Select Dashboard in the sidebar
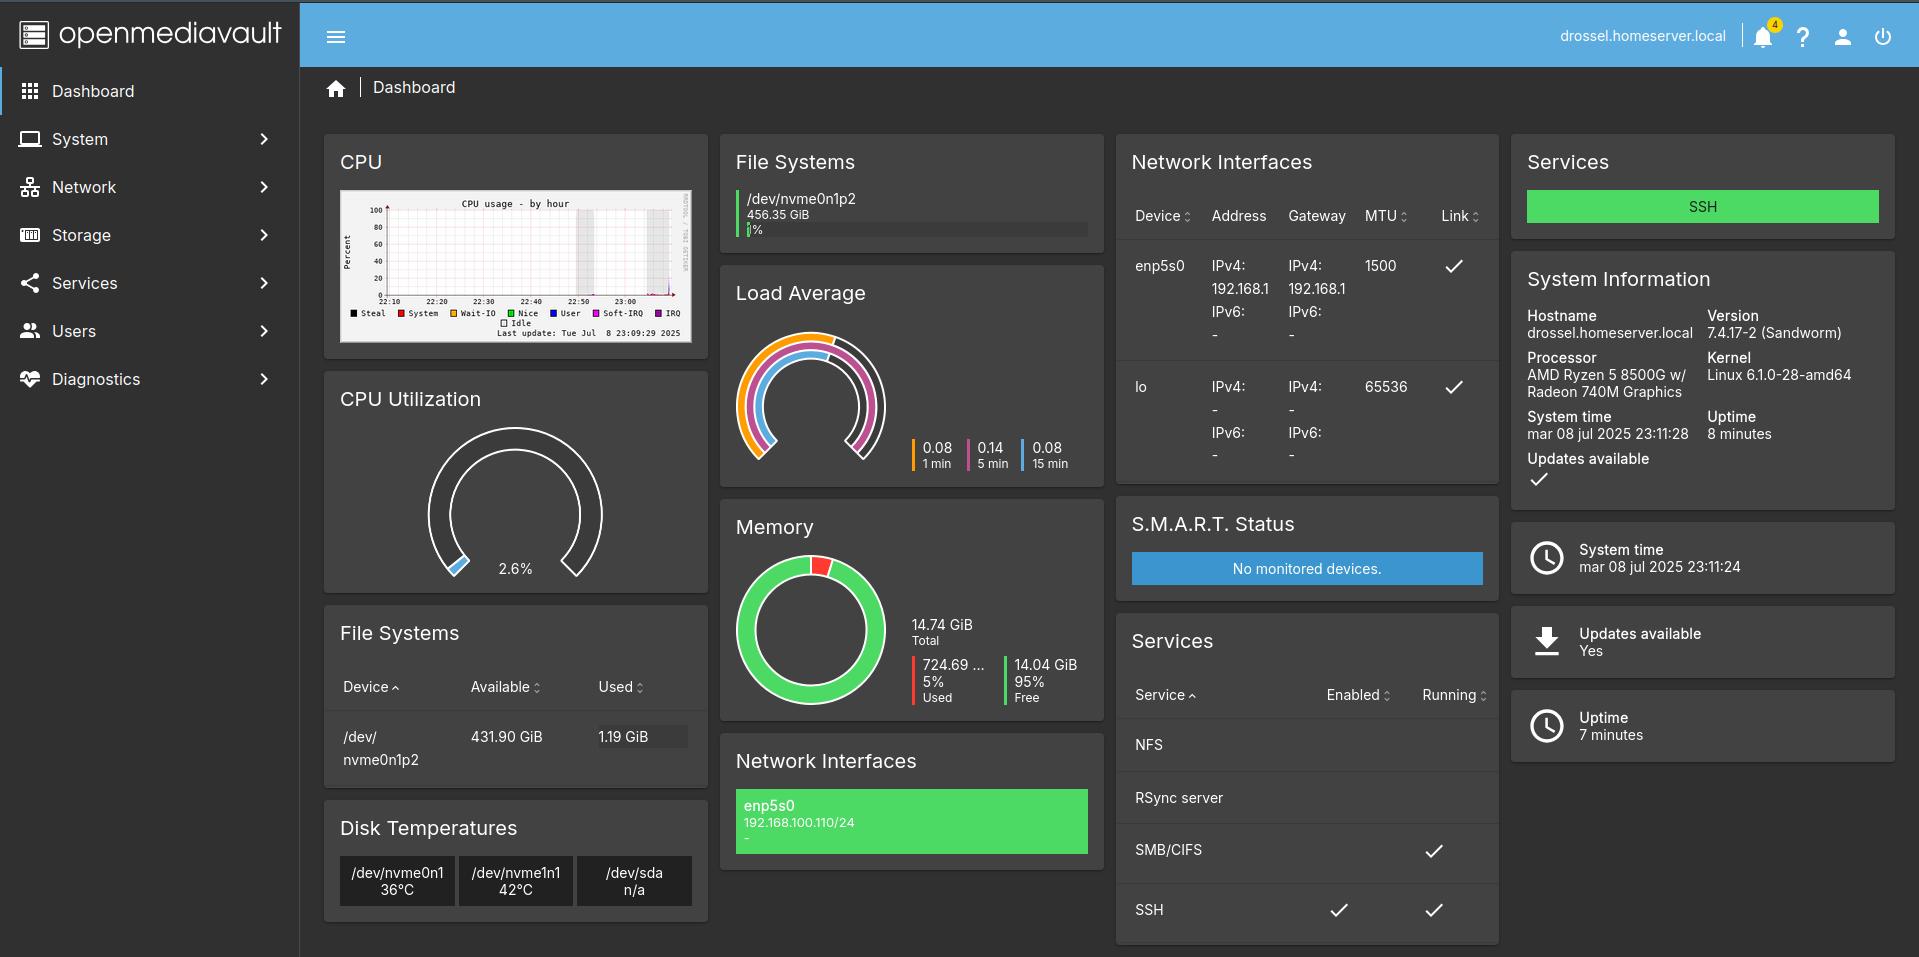This screenshot has width=1919, height=957. tap(93, 91)
